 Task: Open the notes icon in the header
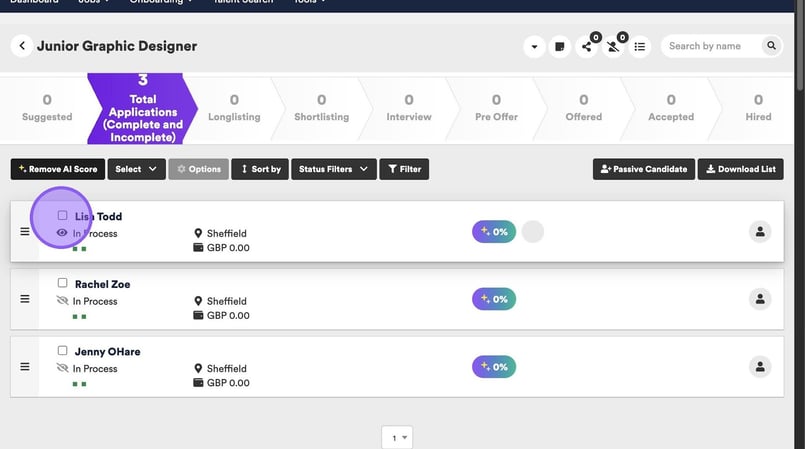[561, 46]
